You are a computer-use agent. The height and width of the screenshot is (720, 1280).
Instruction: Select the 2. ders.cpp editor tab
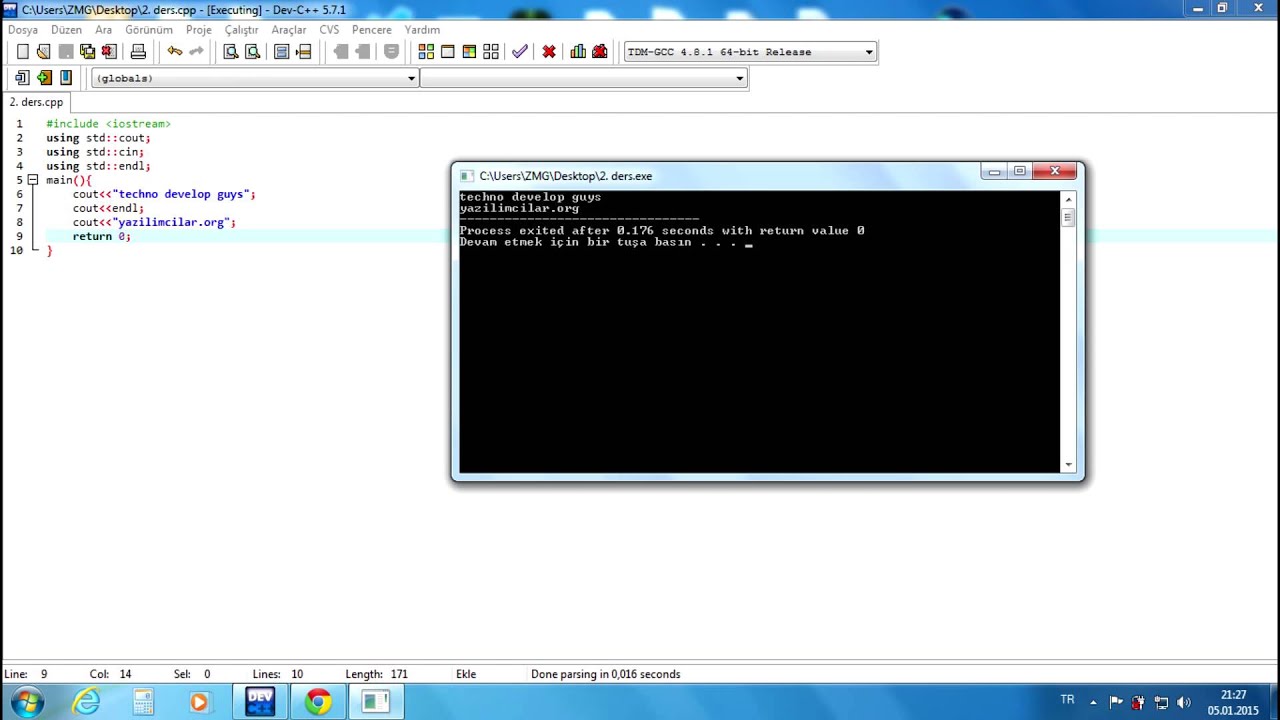tap(36, 102)
